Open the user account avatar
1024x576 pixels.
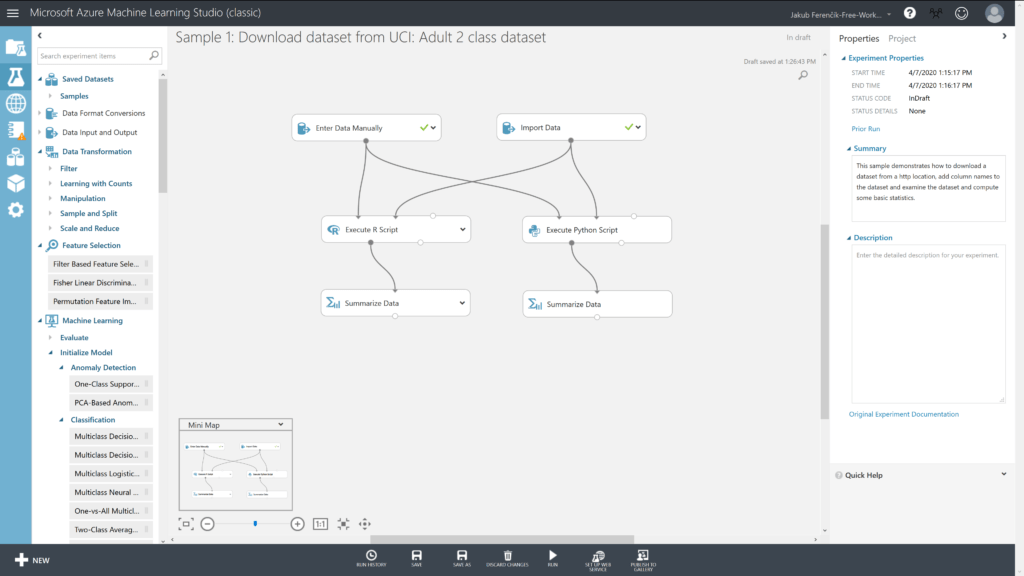[x=994, y=13]
